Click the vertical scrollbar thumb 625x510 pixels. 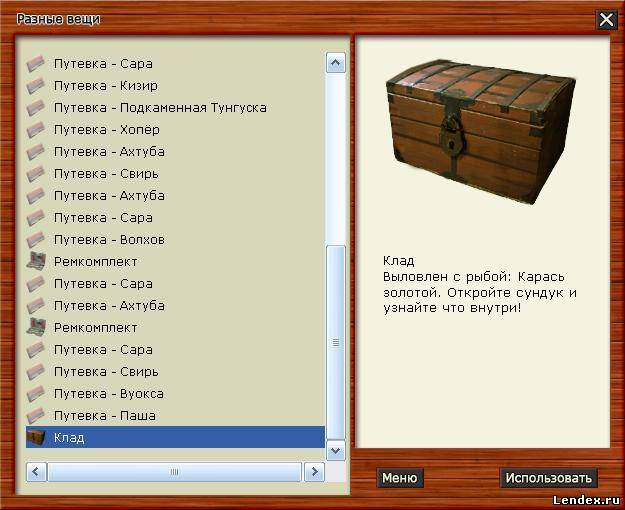(x=336, y=342)
